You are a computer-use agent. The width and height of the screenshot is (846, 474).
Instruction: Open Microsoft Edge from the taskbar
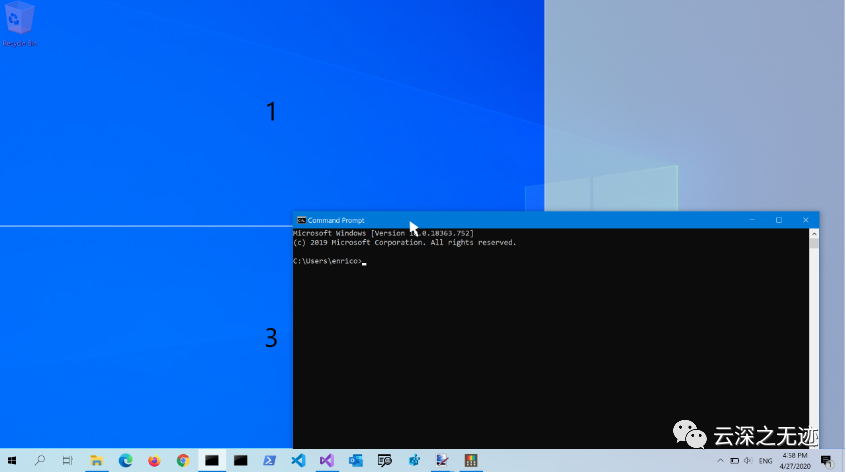pos(125,461)
